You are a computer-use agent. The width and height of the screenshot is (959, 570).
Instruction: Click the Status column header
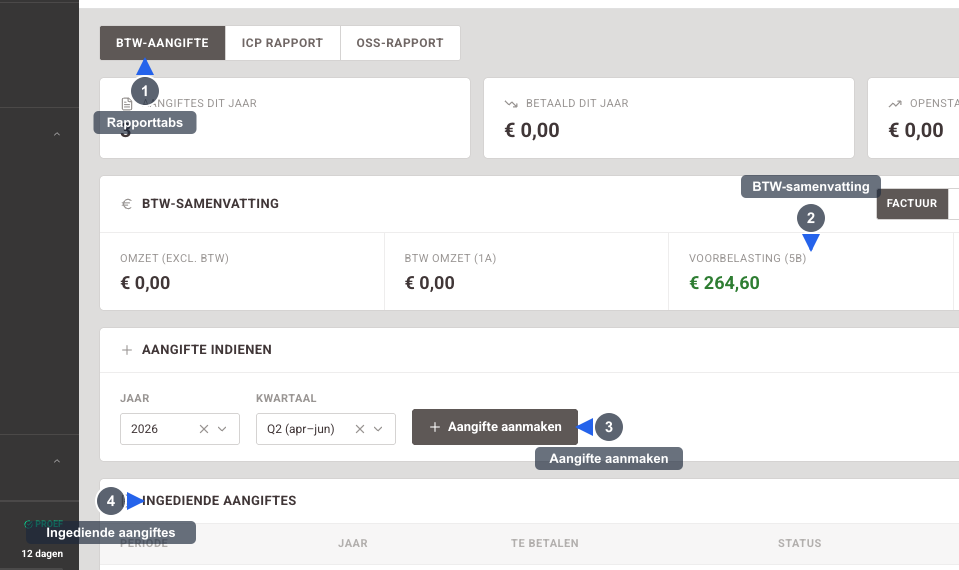(799, 543)
